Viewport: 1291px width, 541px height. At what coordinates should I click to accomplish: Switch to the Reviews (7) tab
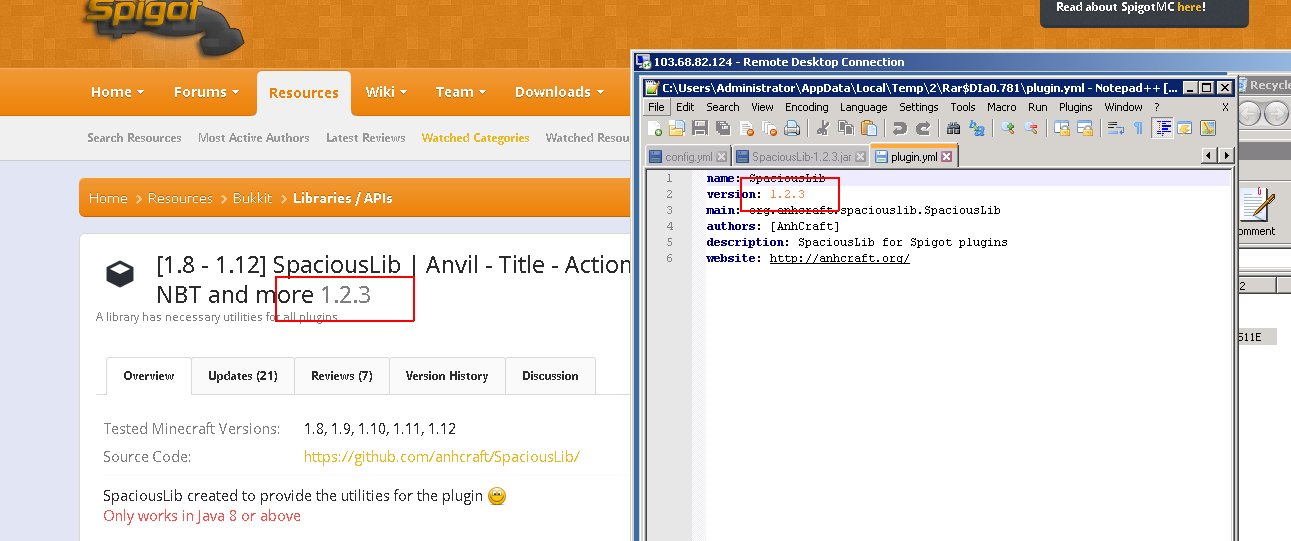tap(342, 376)
